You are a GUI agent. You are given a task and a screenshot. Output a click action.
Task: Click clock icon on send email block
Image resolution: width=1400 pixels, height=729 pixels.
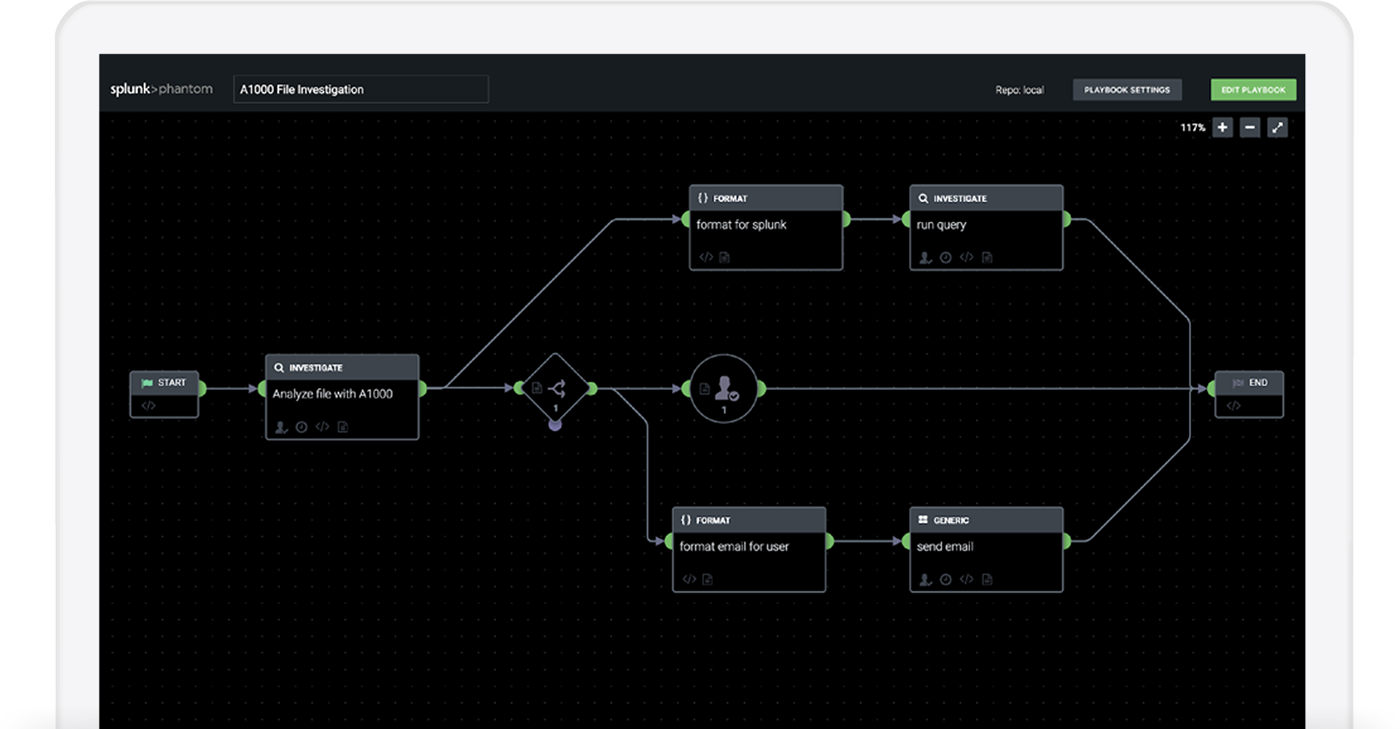[x=946, y=579]
